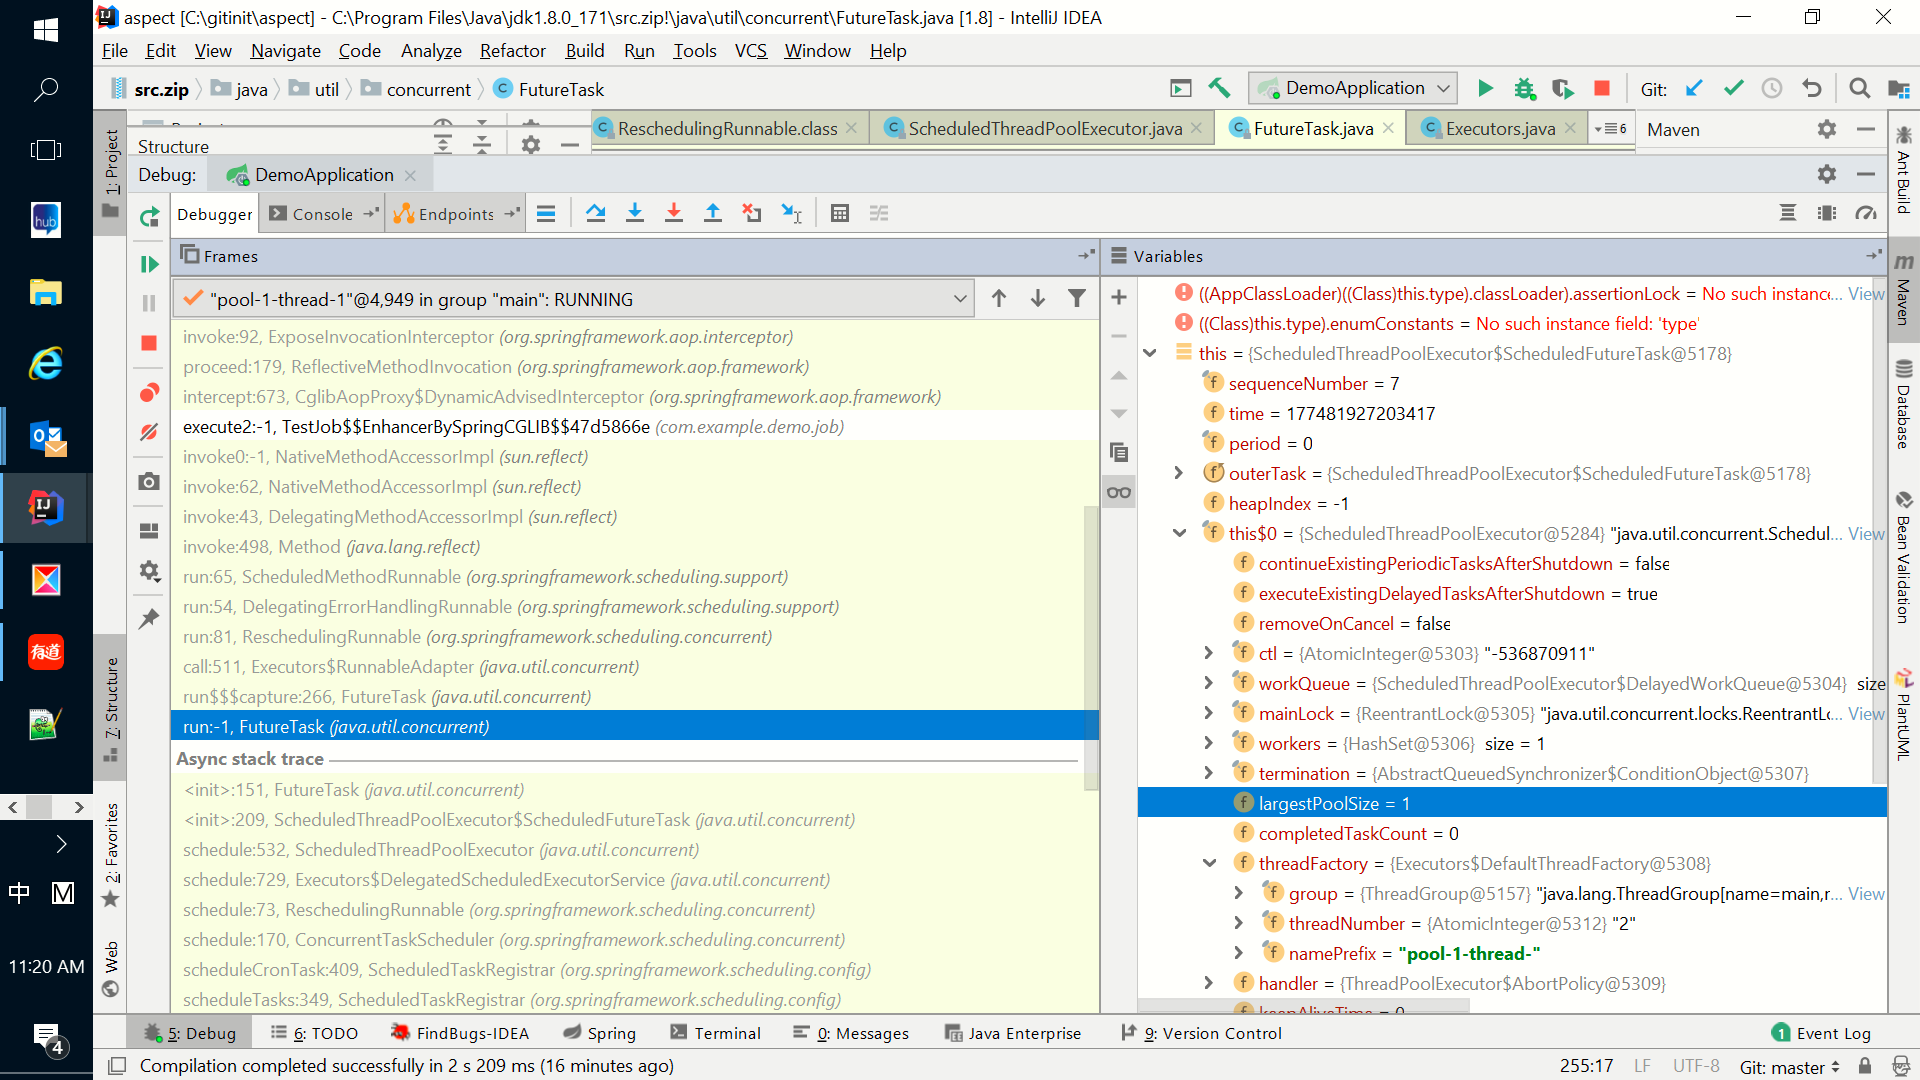Toggle the frames filter funnel icon
Image resolution: width=1920 pixels, height=1080 pixels.
pyautogui.click(x=1077, y=298)
